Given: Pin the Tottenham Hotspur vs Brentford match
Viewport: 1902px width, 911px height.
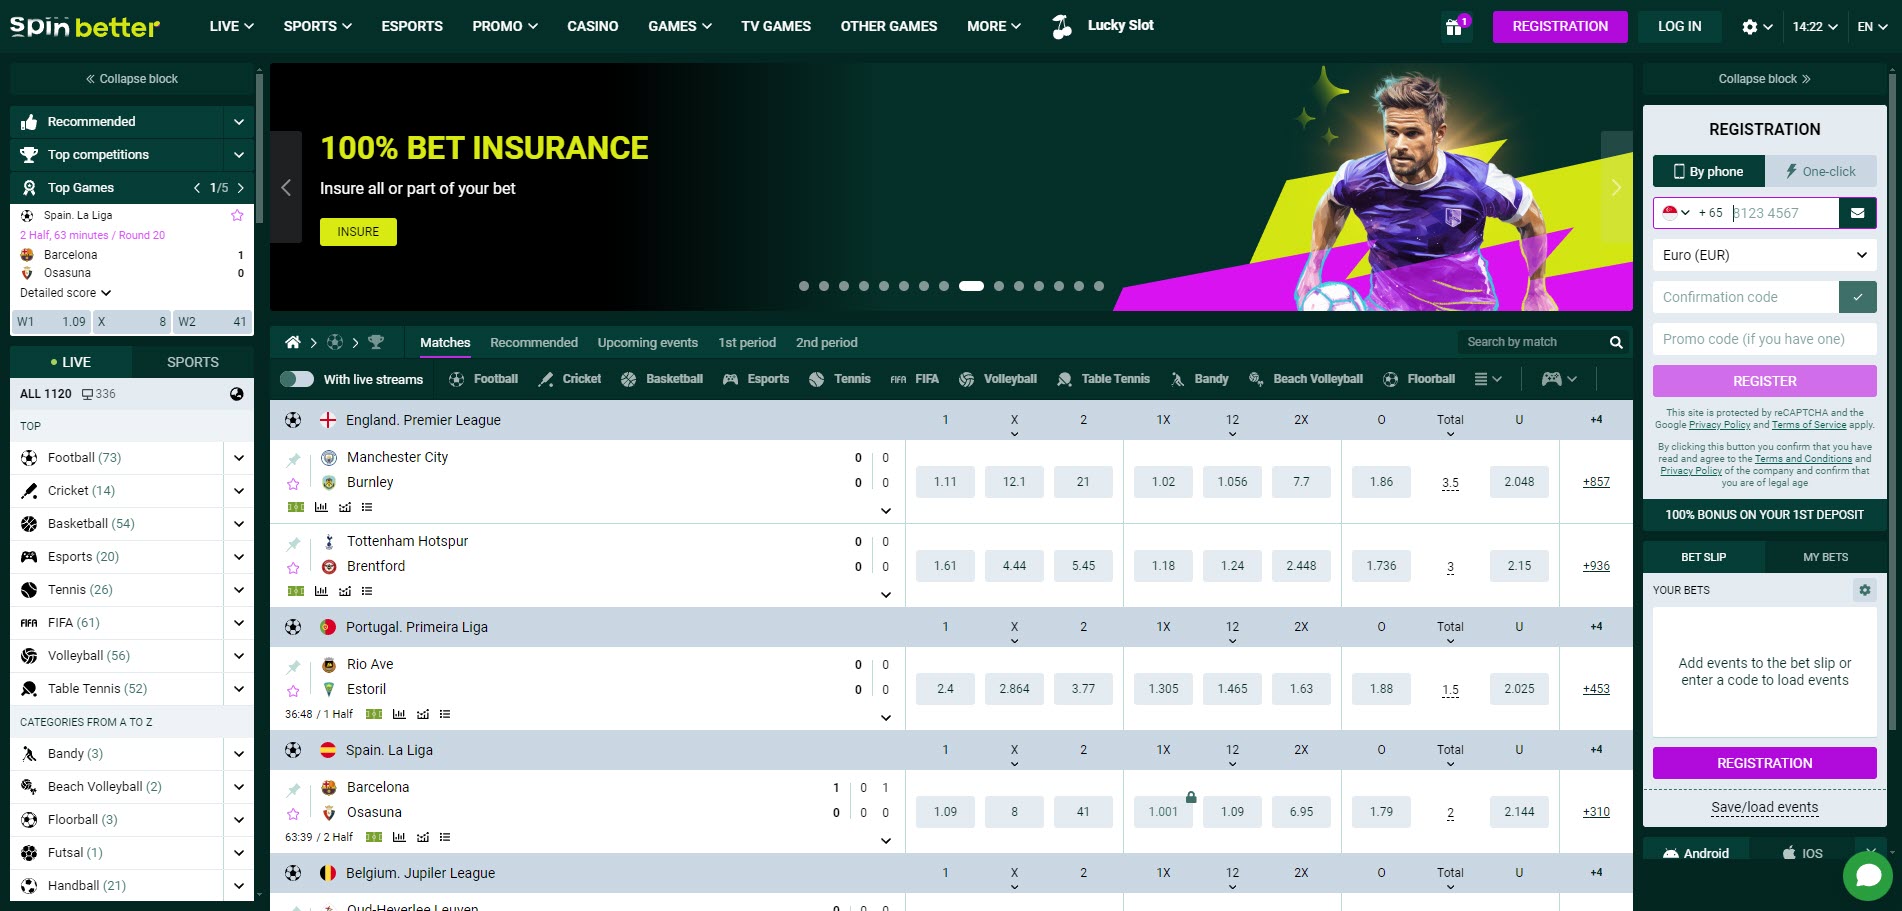Looking at the screenshot, I should [293, 543].
